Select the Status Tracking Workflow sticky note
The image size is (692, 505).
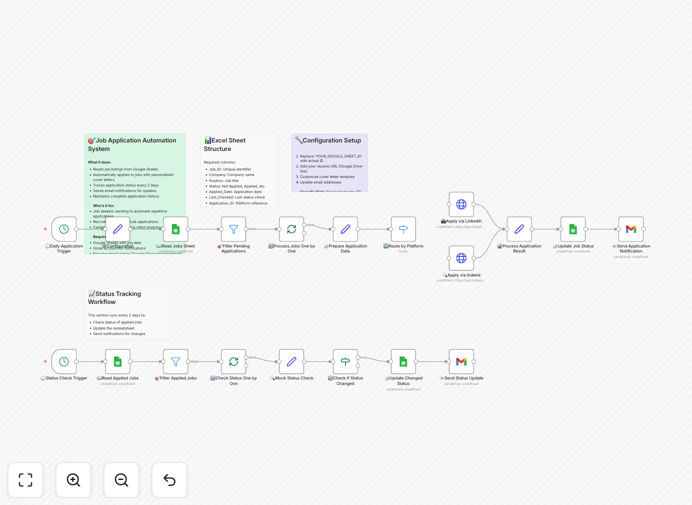[128, 313]
